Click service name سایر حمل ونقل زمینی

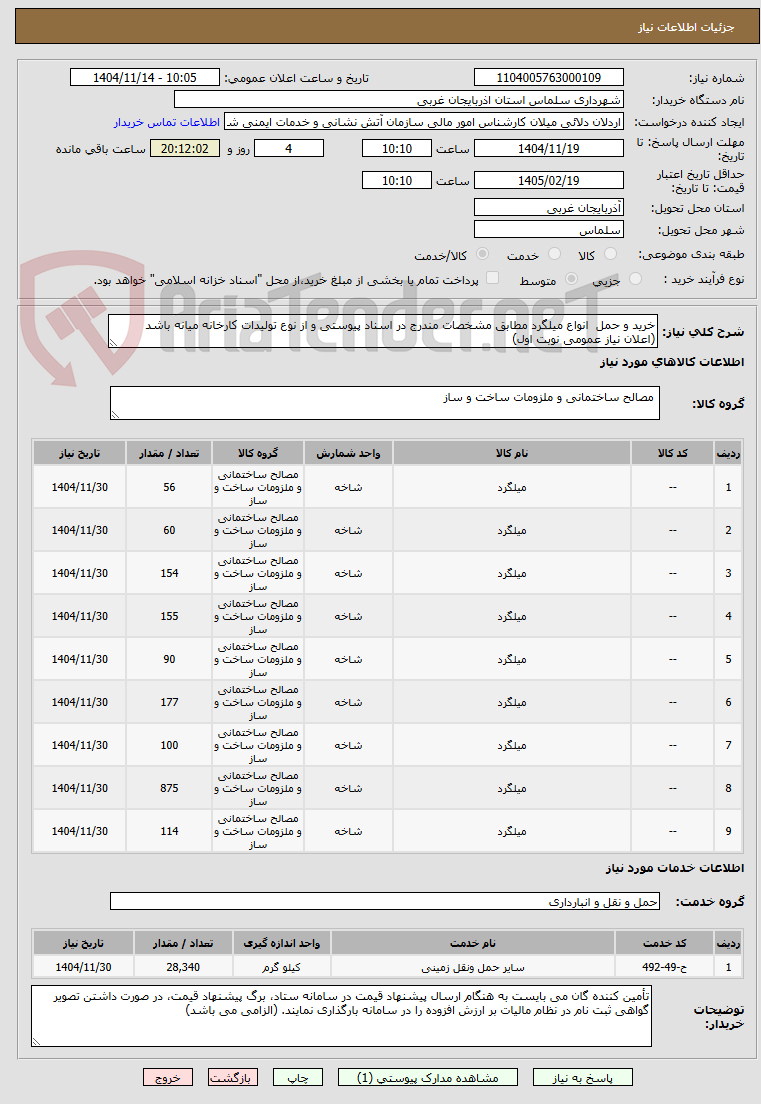tap(473, 967)
